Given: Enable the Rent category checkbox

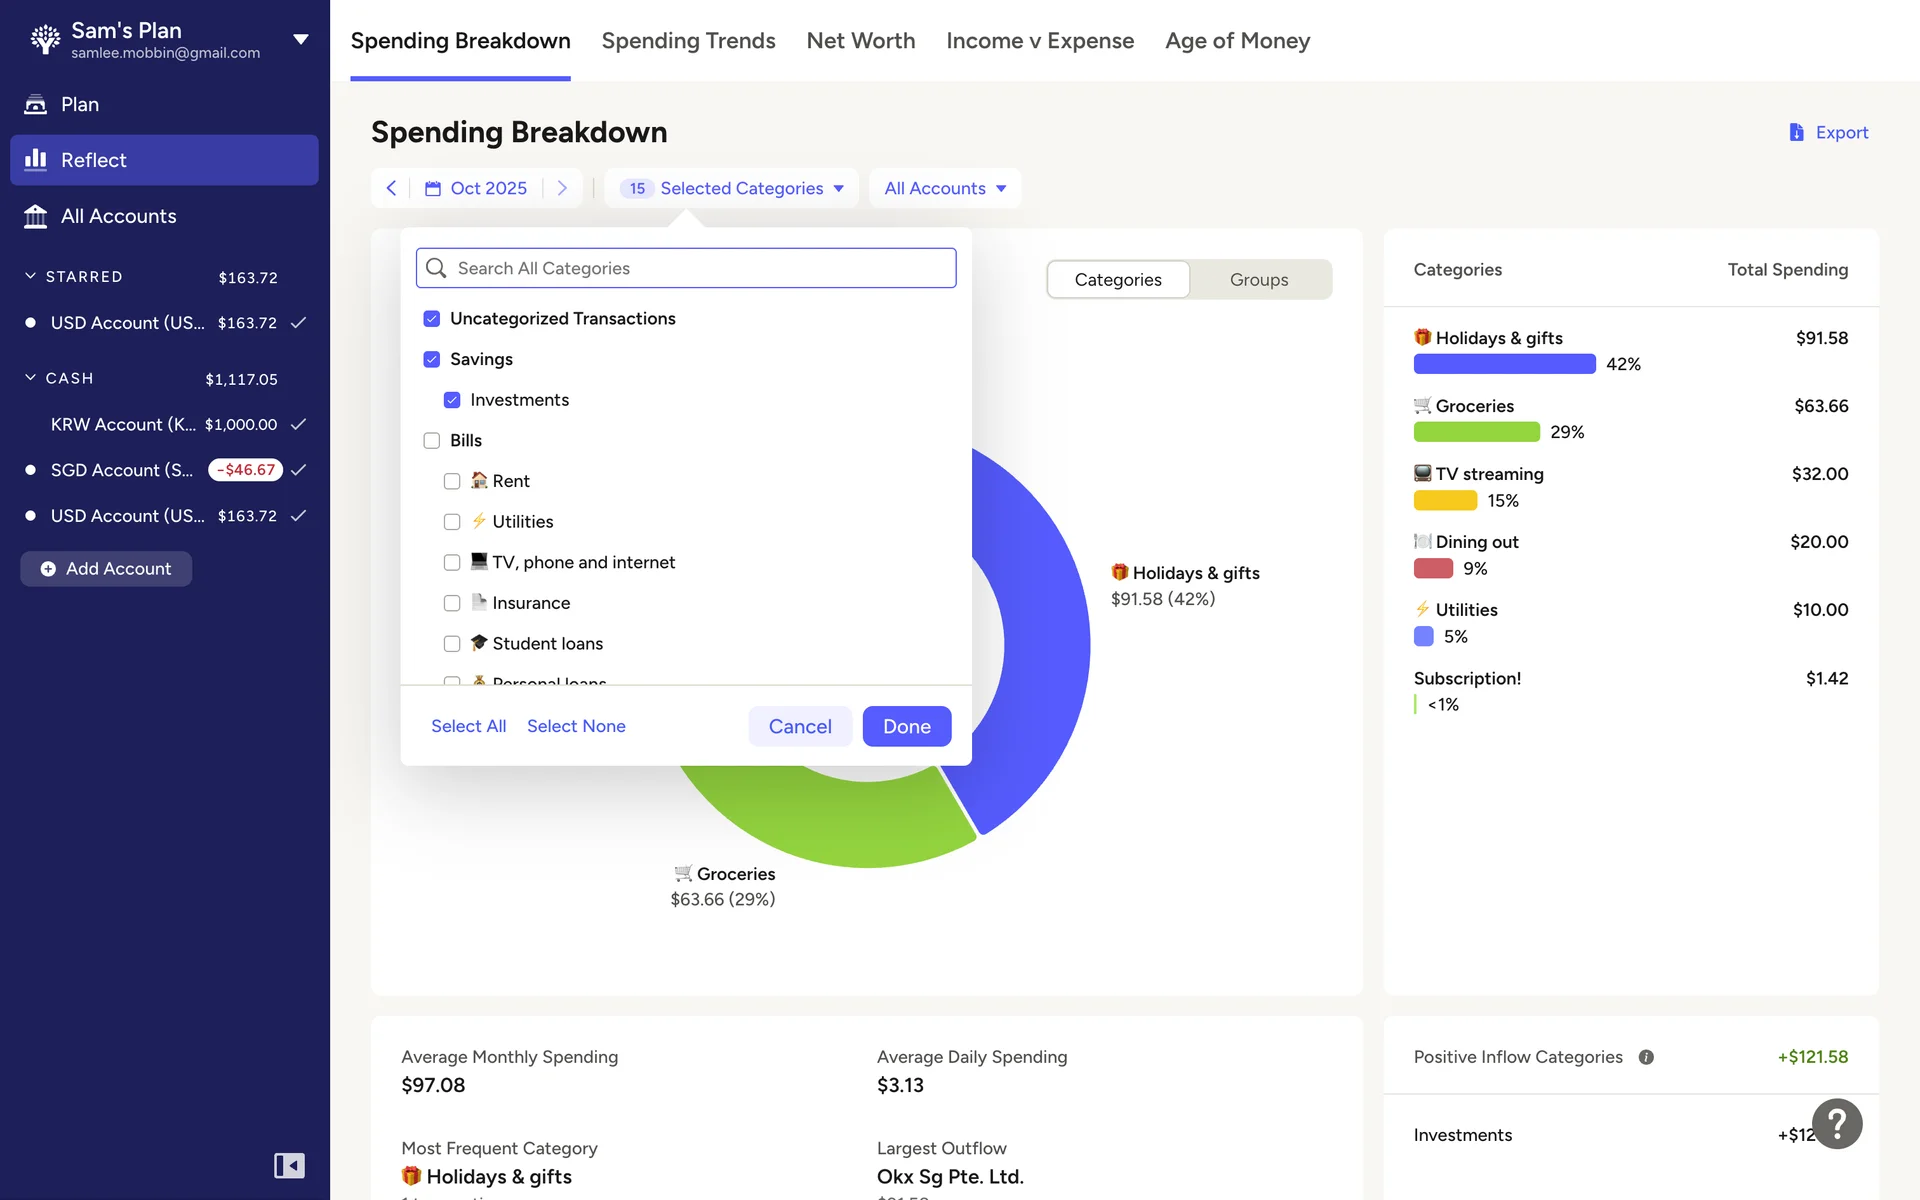Looking at the screenshot, I should coord(452,481).
